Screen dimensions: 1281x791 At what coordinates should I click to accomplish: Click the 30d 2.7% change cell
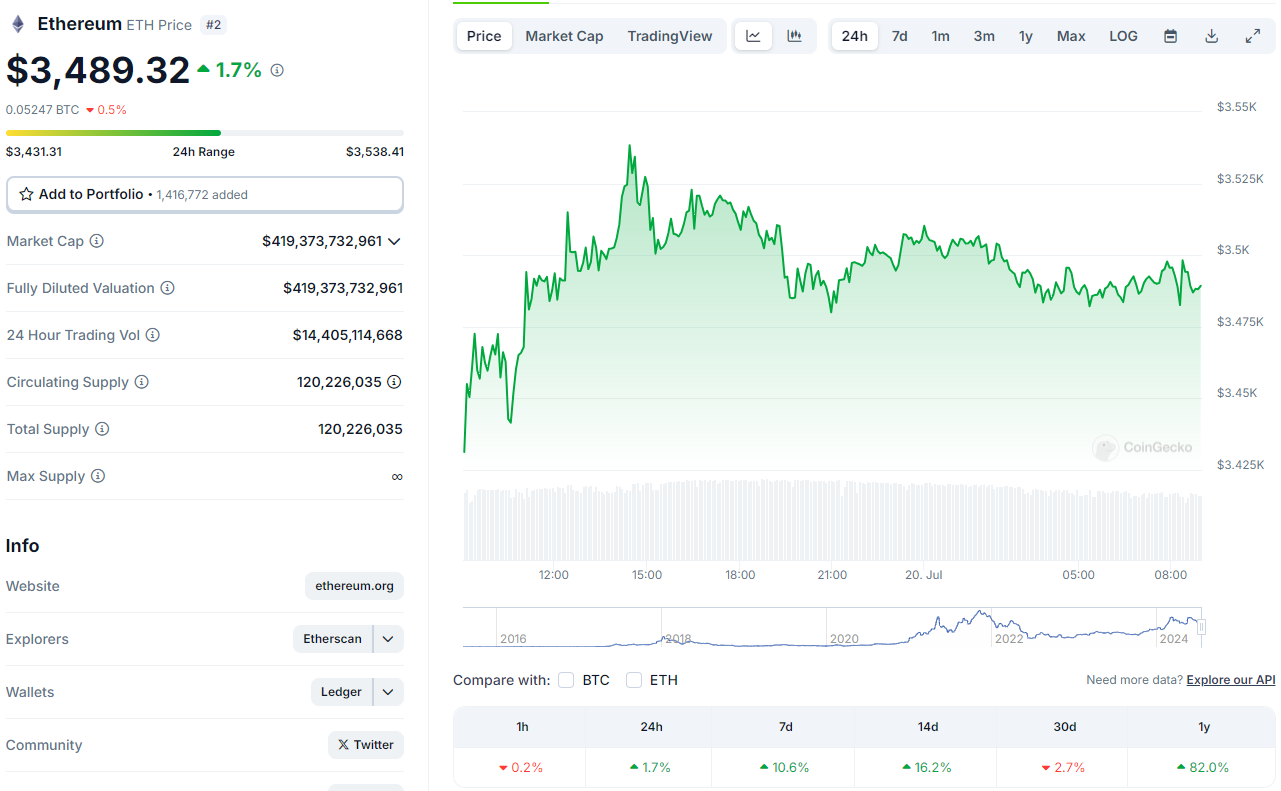[1060, 767]
